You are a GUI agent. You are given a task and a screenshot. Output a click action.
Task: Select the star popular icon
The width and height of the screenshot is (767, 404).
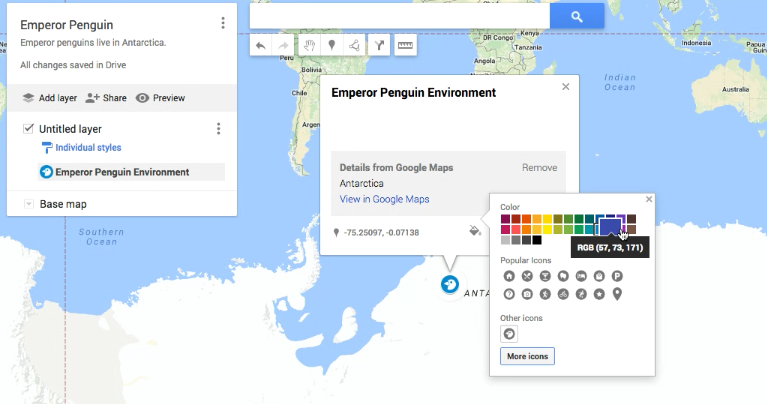pyautogui.click(x=599, y=294)
